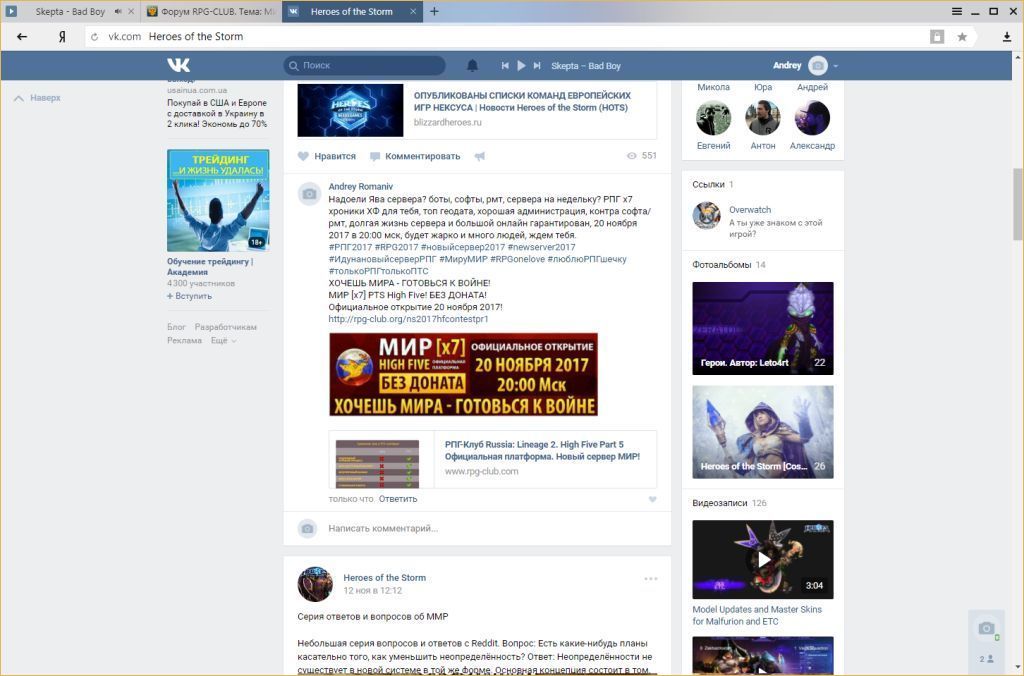Open notifications bell icon
Screen dimensions: 1024x676
pos(472,65)
